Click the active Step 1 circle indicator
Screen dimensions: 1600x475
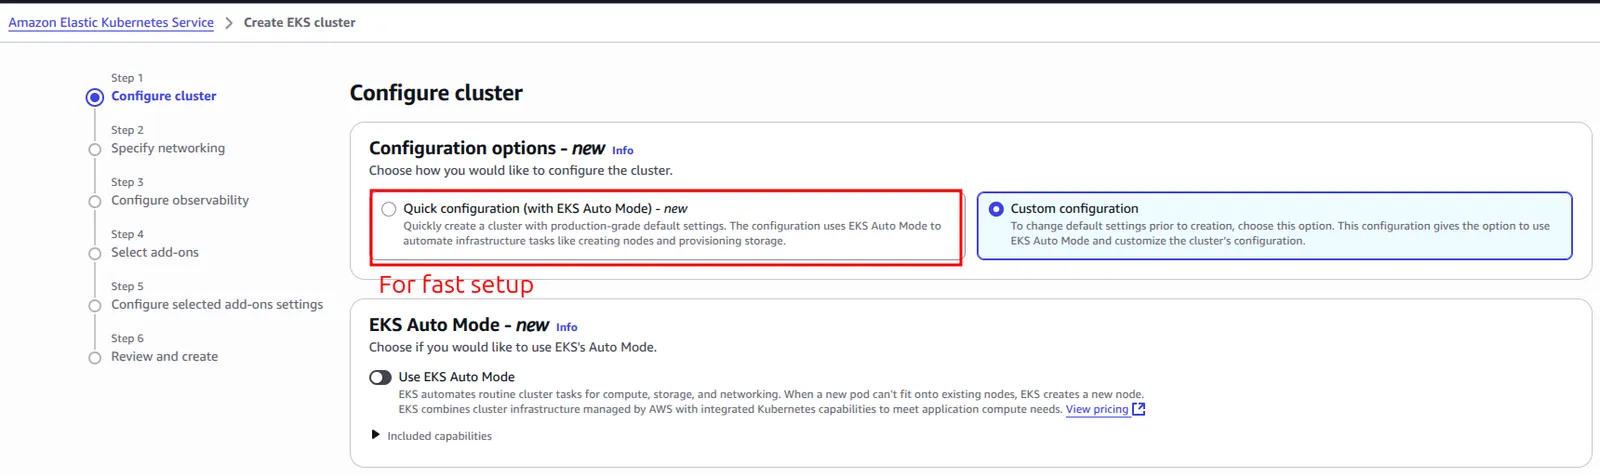coord(95,97)
